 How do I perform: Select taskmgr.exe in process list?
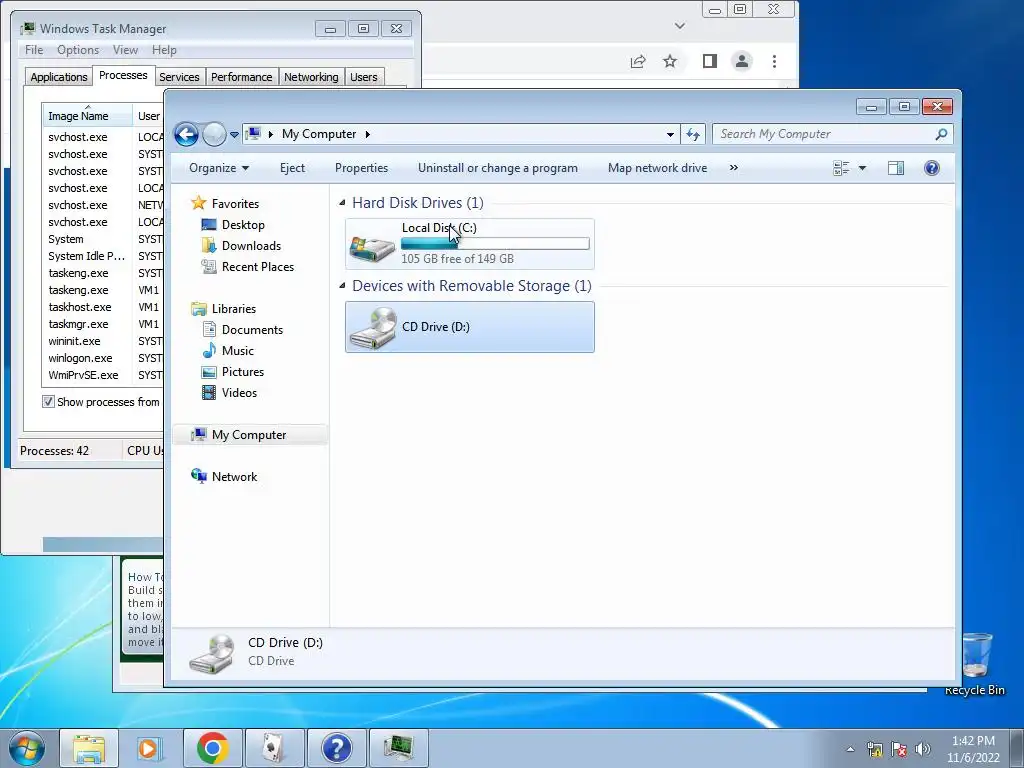point(78,324)
